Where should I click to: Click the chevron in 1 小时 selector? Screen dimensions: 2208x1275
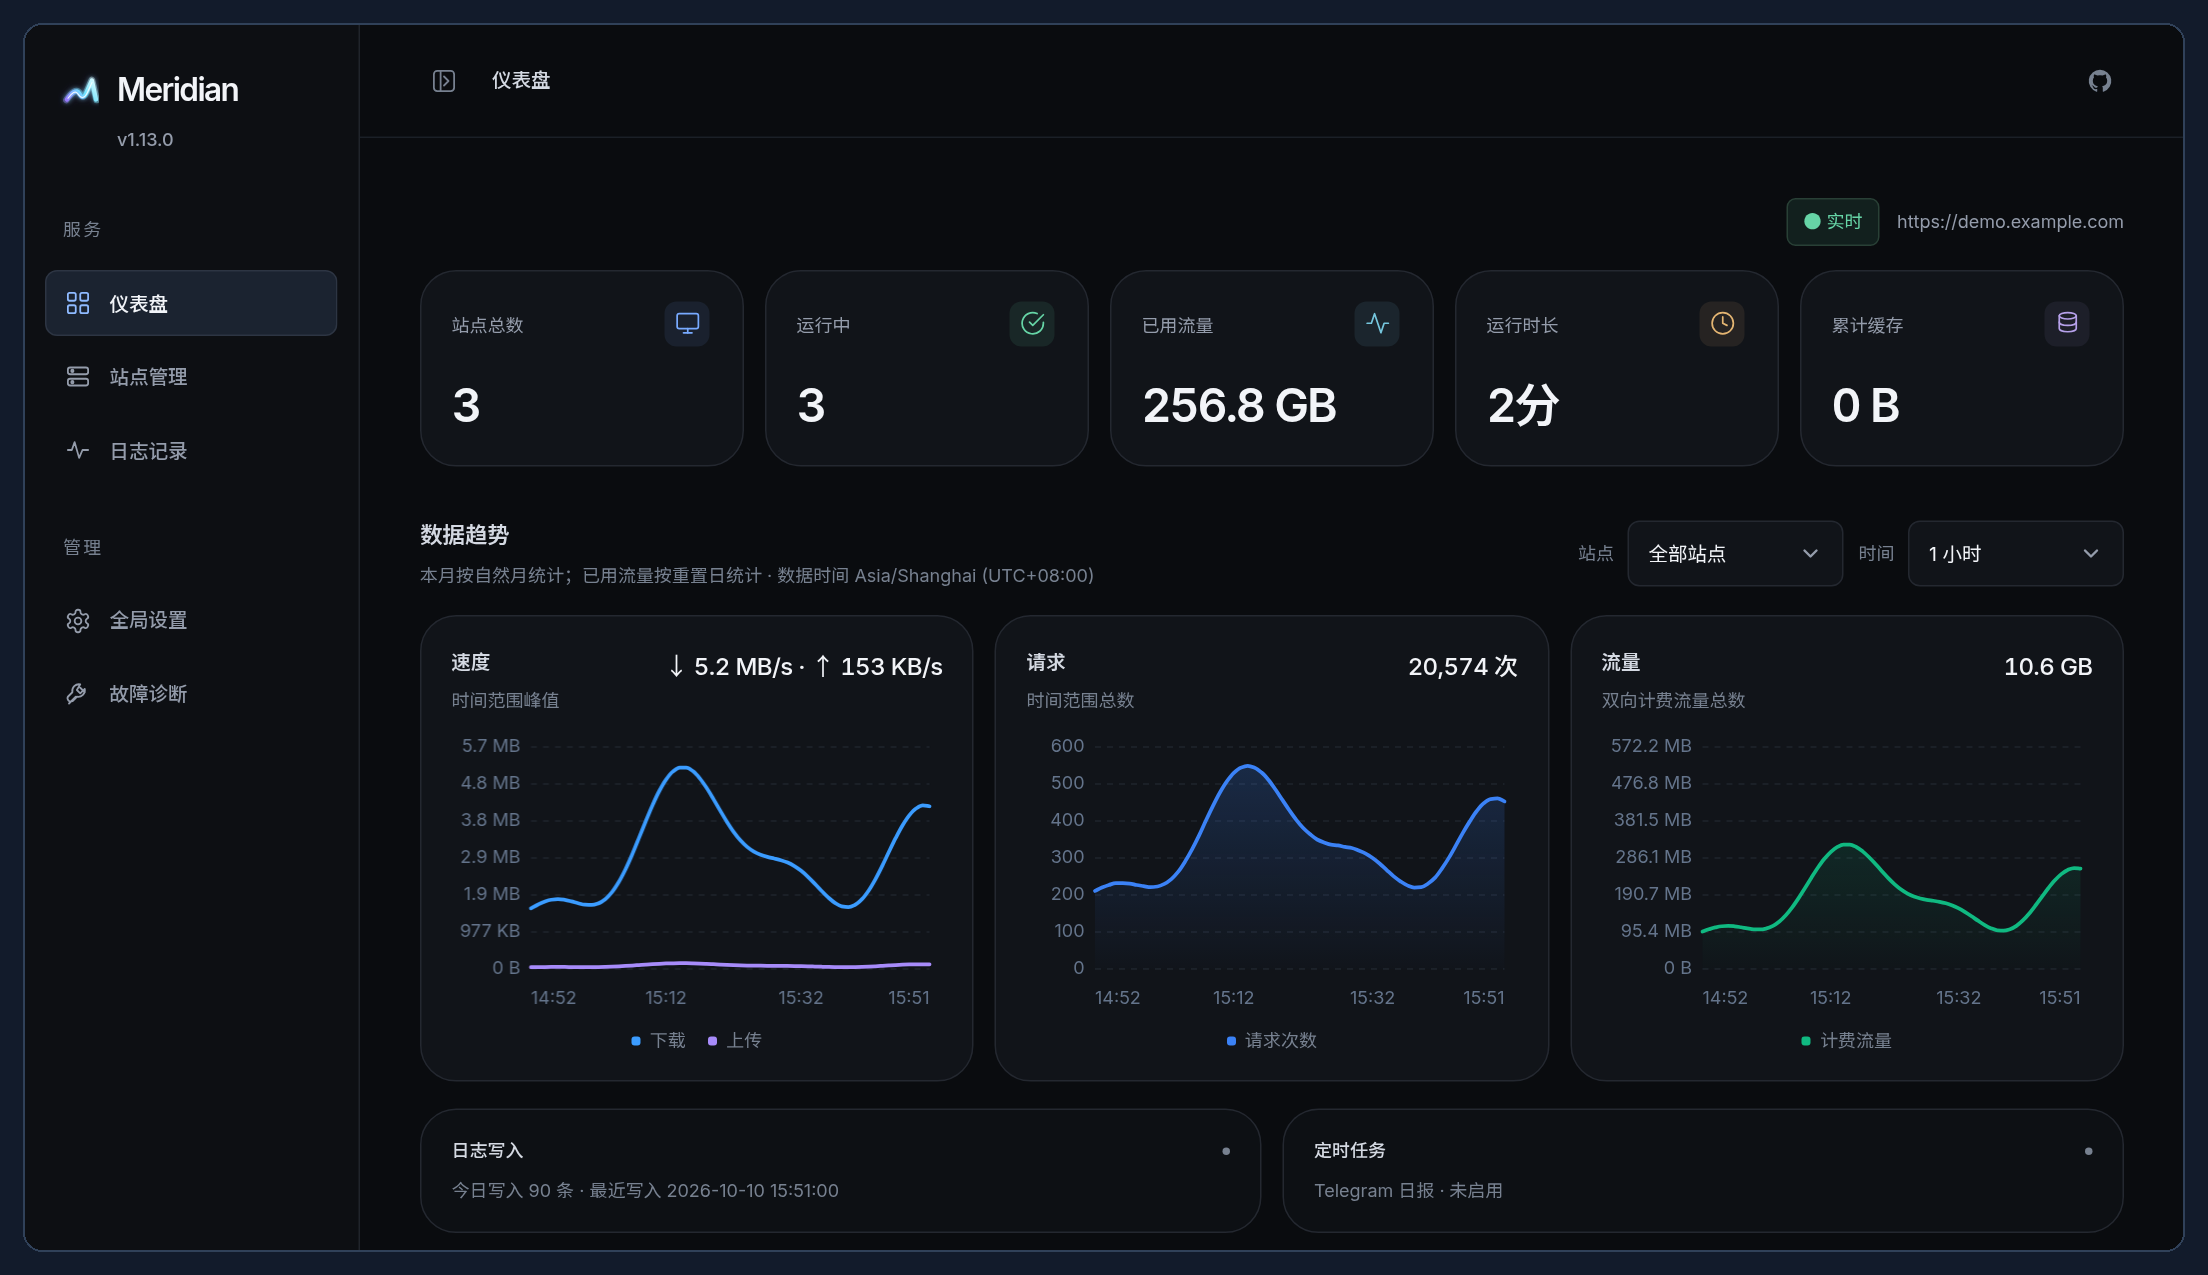click(x=2090, y=554)
